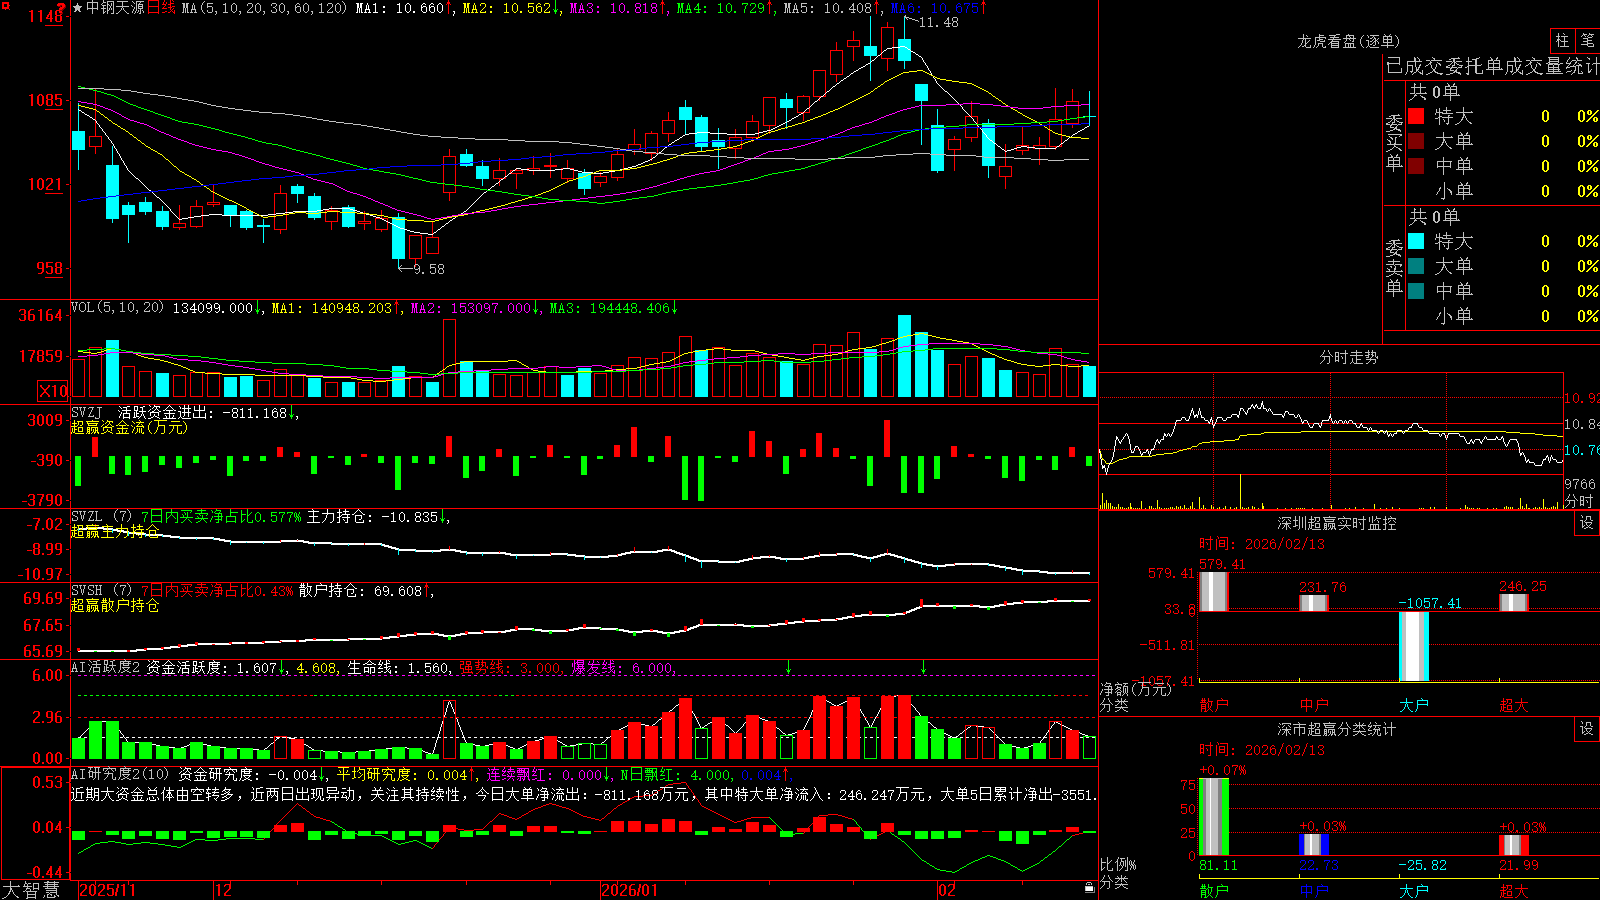Image resolution: width=1600 pixels, height=900 pixels.
Task: Click the 柱 bar-view button
Action: 1562,40
